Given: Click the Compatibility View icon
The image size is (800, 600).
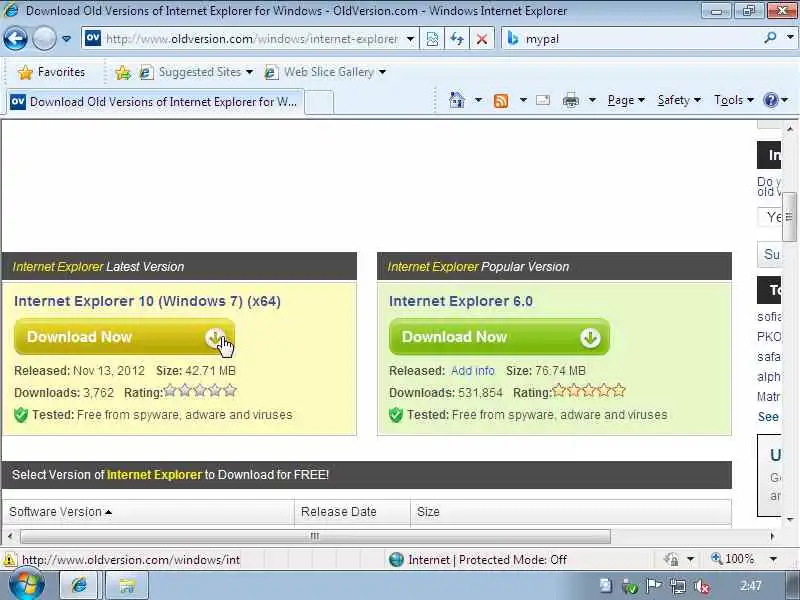Looking at the screenshot, I should click(432, 39).
